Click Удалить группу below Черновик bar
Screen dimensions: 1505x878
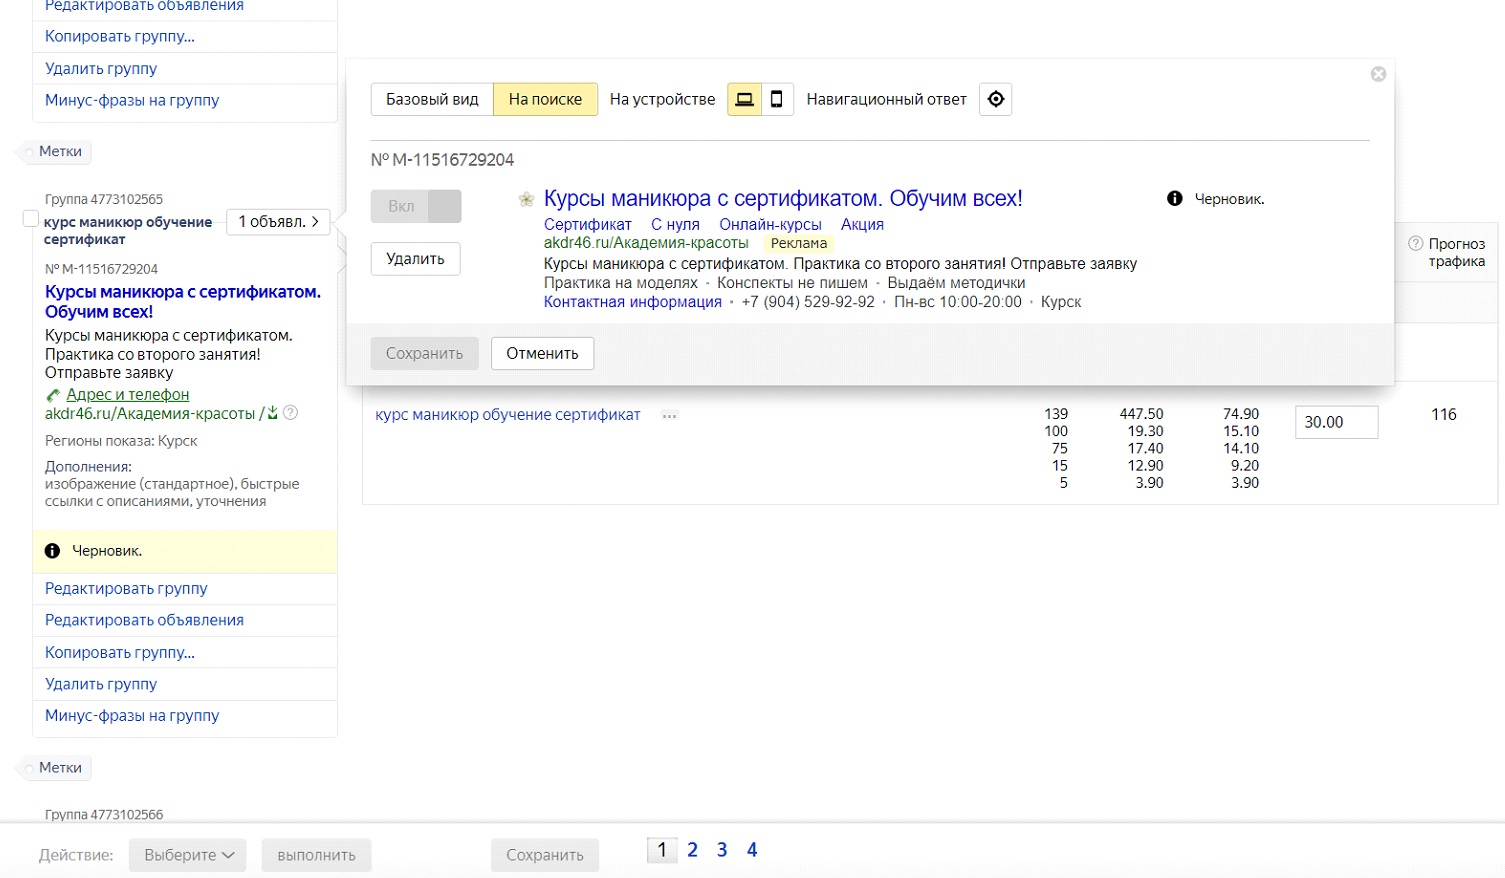point(101,684)
